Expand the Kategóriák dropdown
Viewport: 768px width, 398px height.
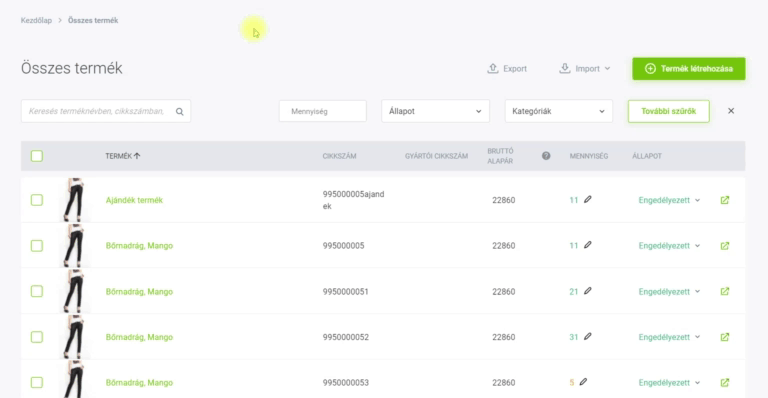tap(558, 111)
